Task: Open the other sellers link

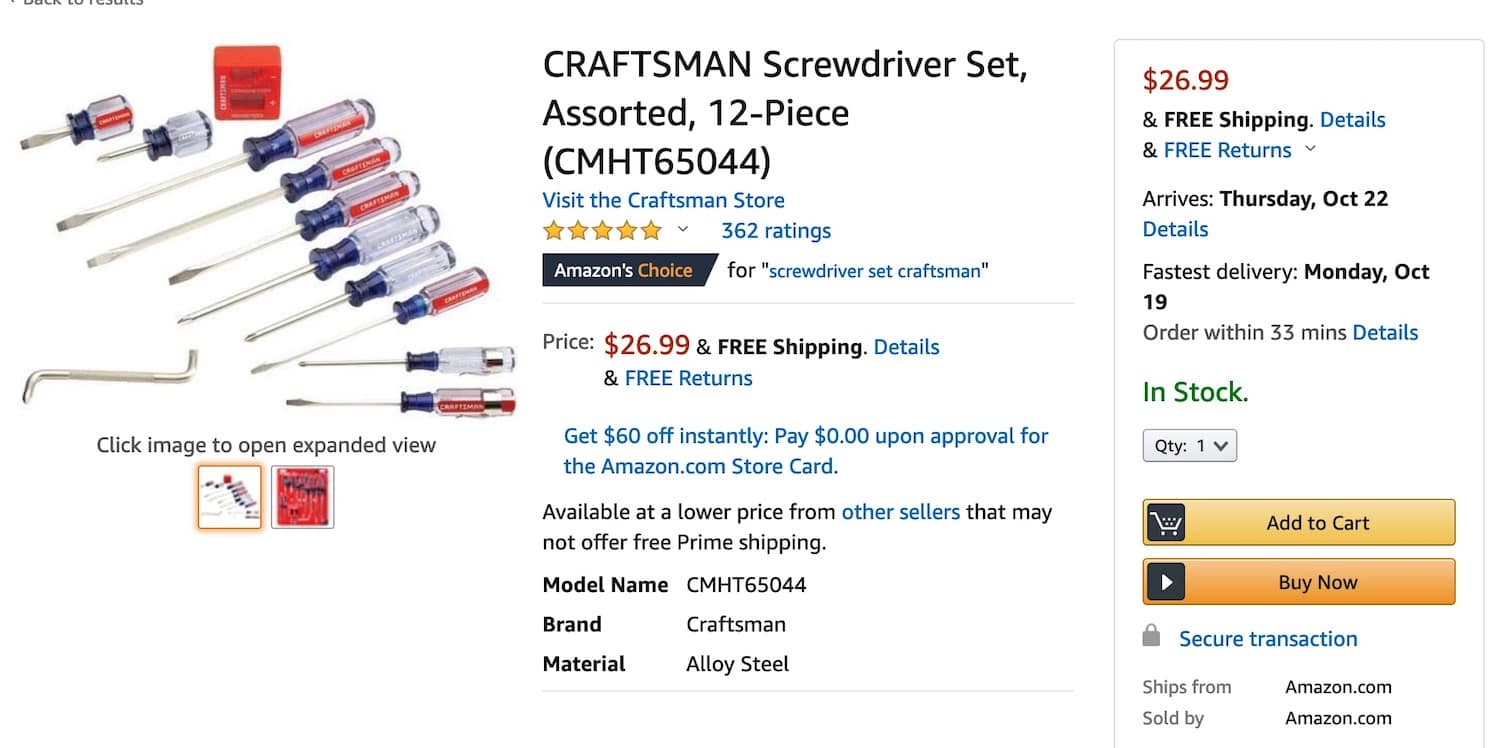Action: (x=900, y=512)
